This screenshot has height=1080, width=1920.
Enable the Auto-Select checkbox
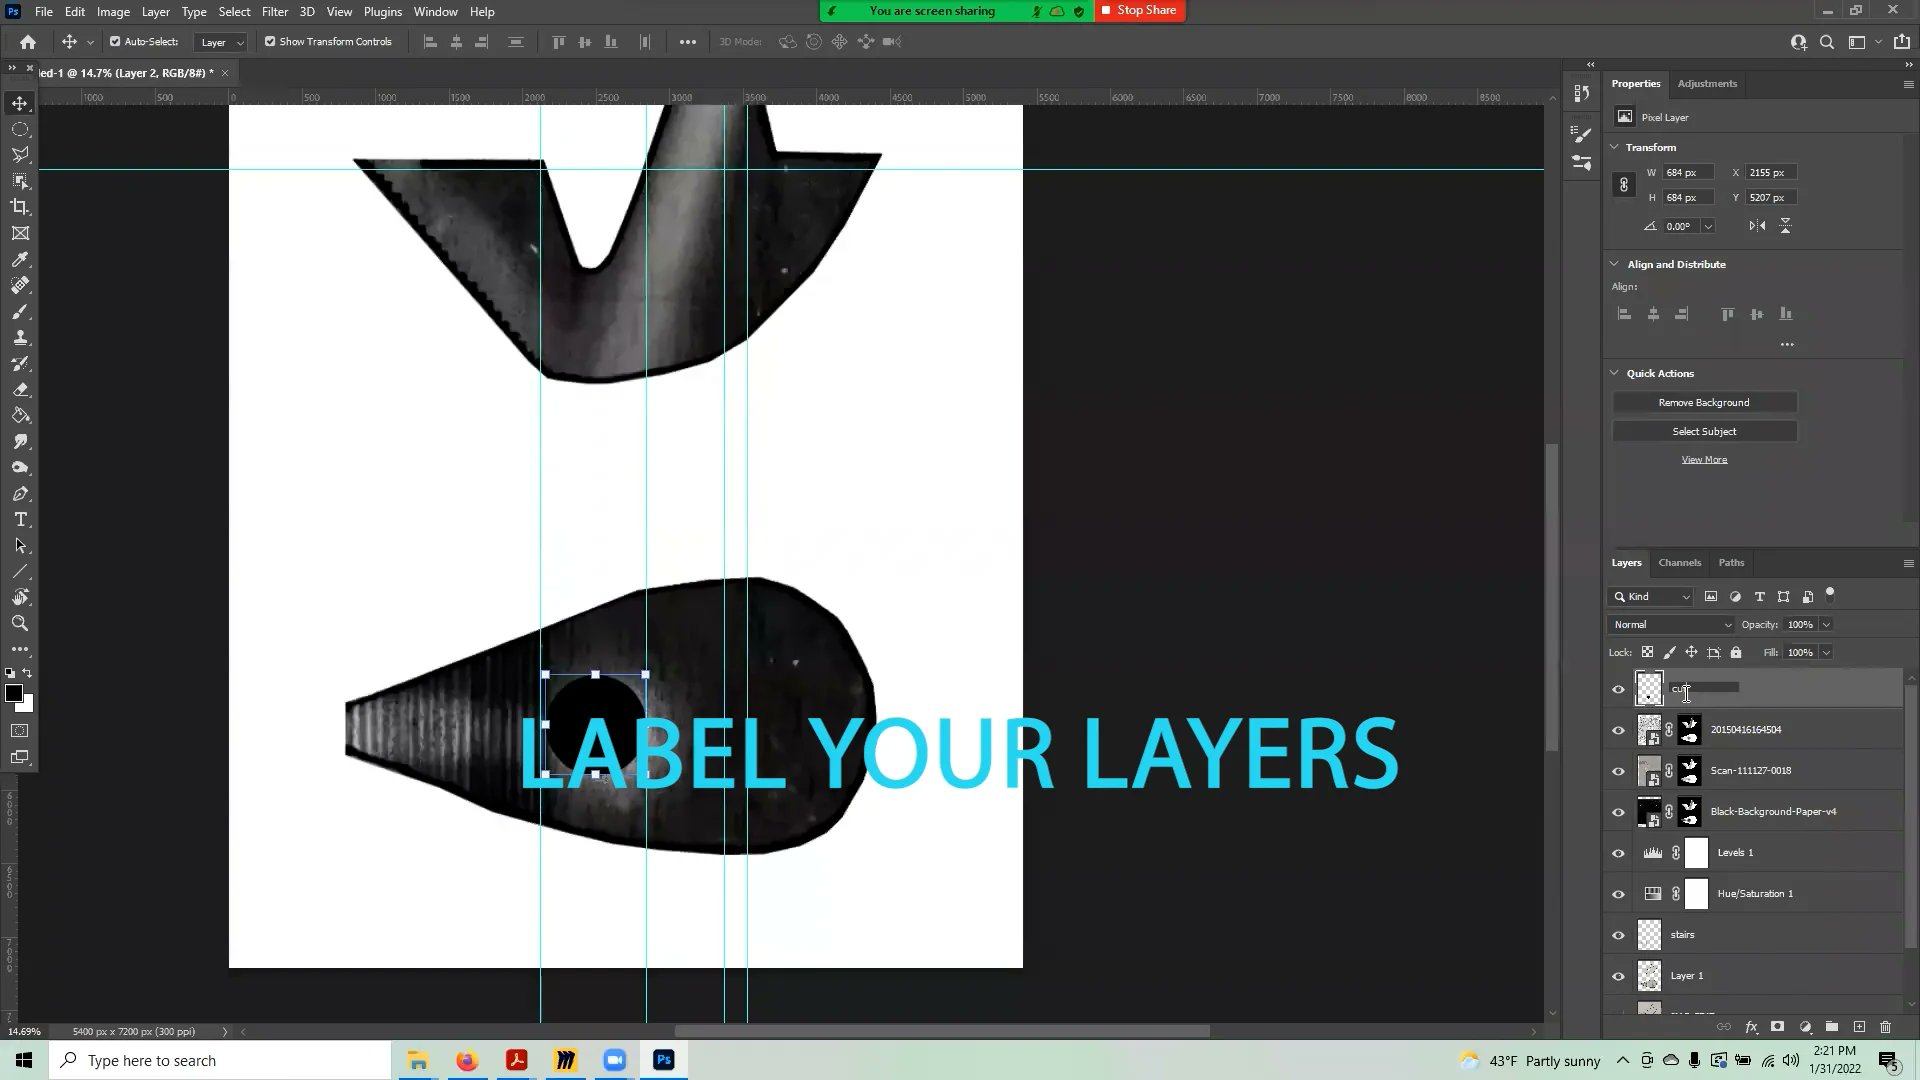[113, 41]
